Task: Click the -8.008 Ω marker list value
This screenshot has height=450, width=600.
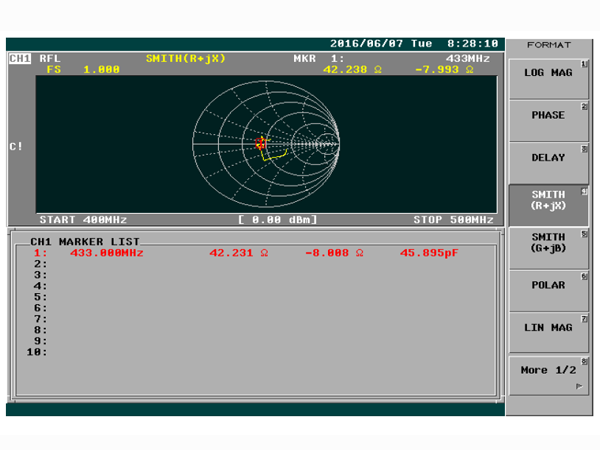Action: pyautogui.click(x=334, y=253)
